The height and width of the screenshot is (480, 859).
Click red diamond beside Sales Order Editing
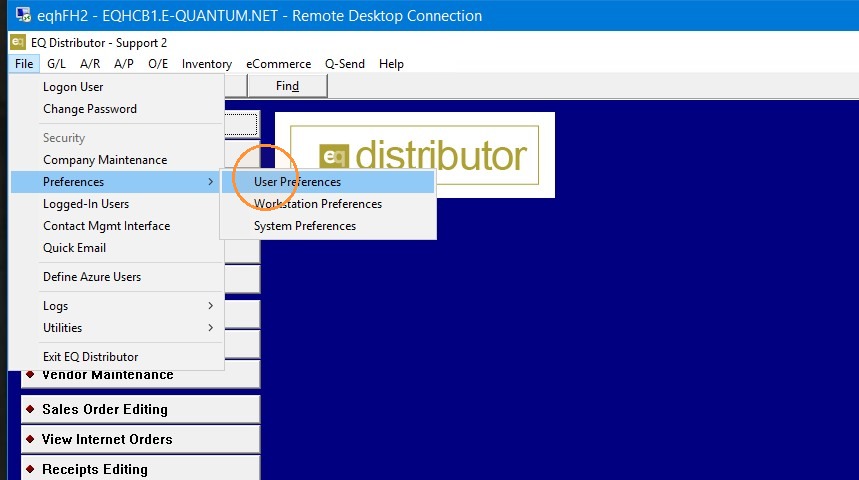[30, 409]
